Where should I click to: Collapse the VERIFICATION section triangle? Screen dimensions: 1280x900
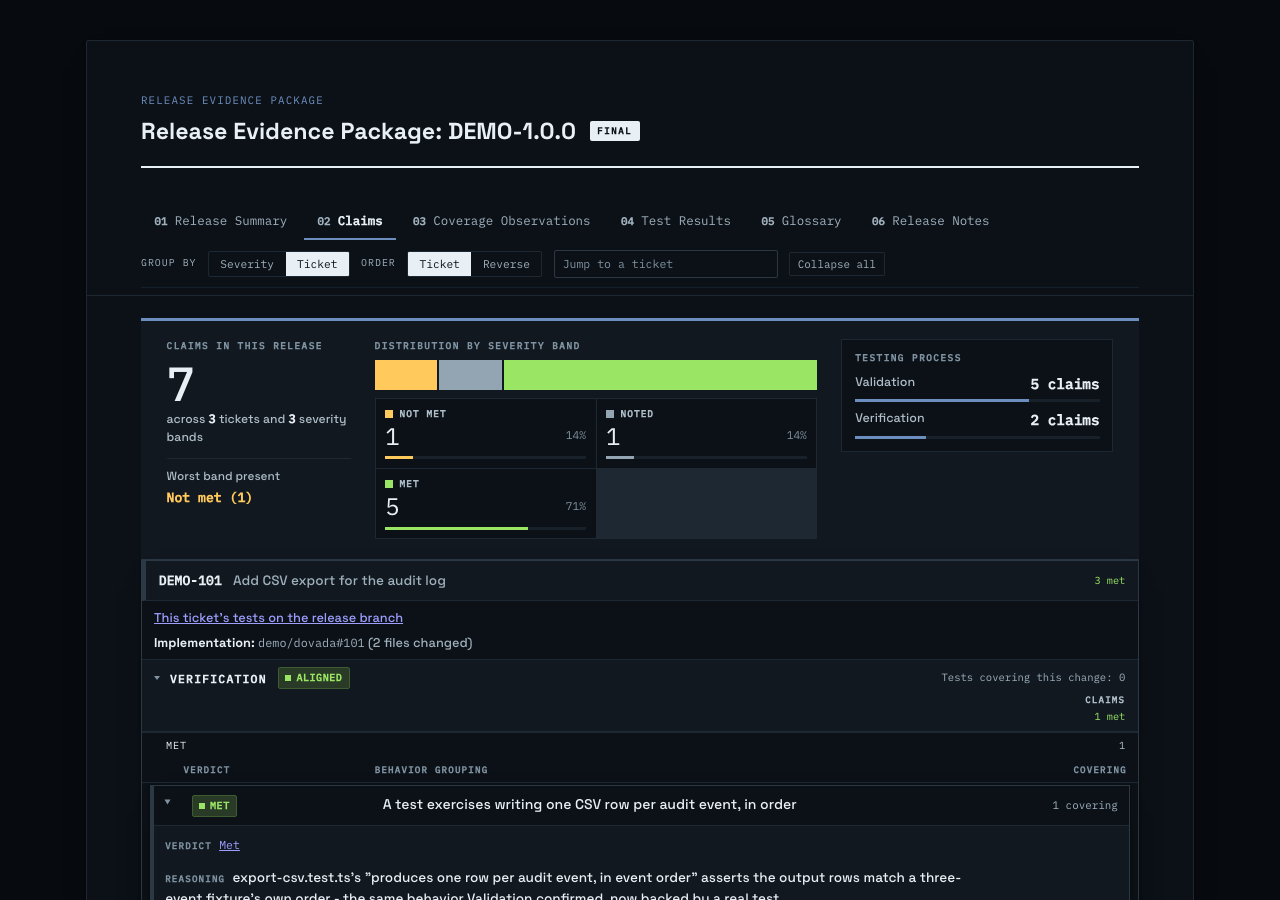click(157, 678)
